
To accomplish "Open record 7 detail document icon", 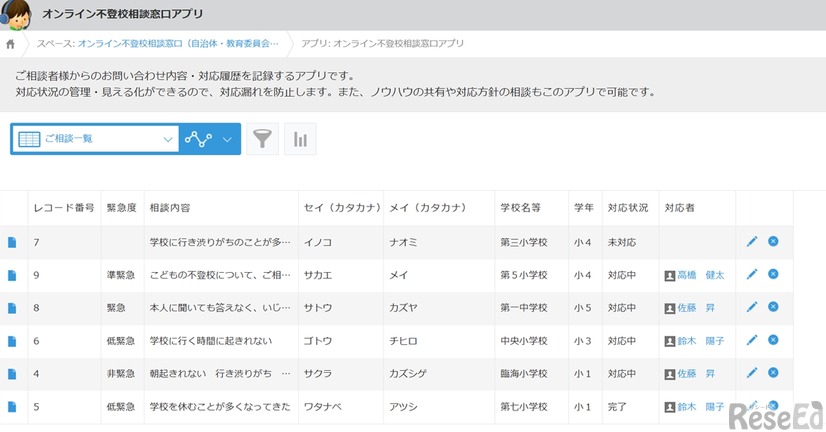I will tap(13, 242).
